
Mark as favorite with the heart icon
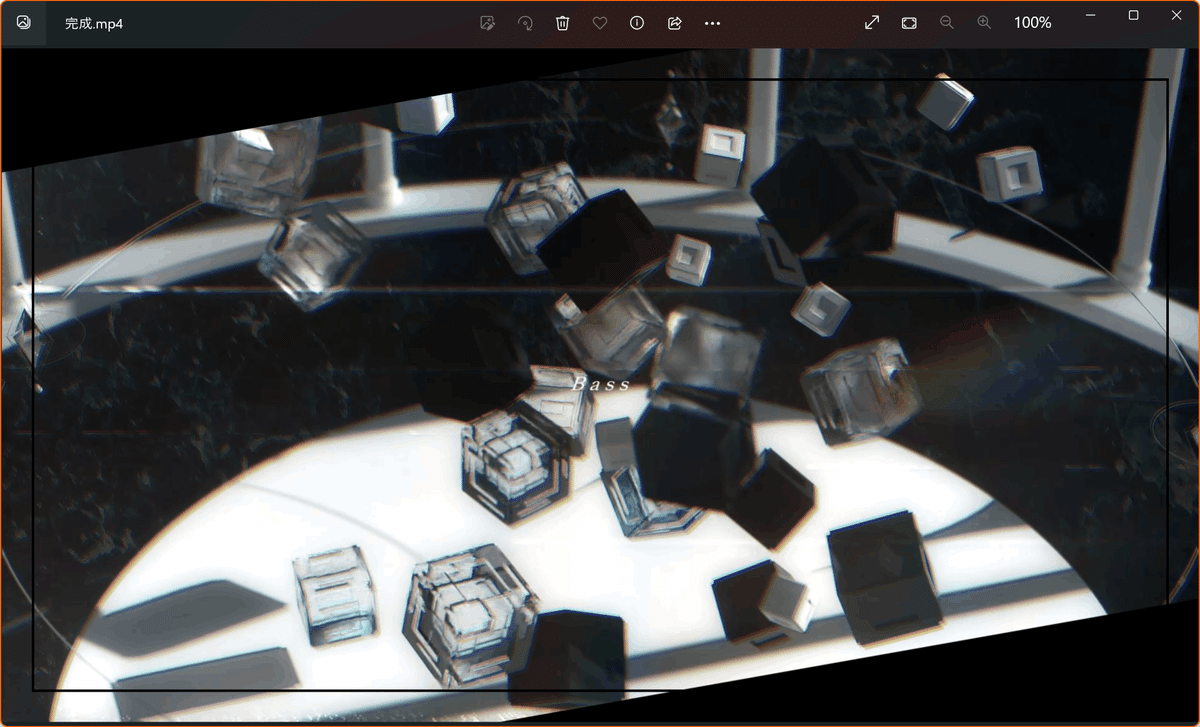pyautogui.click(x=600, y=23)
